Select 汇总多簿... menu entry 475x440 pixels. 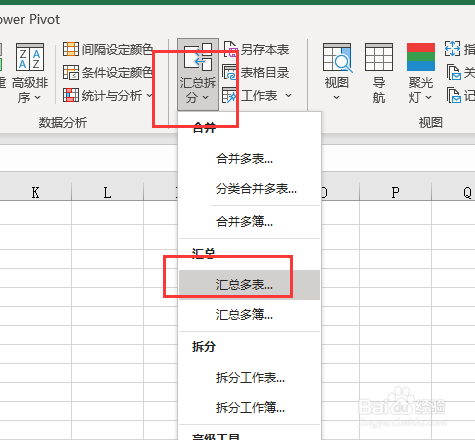249,314
